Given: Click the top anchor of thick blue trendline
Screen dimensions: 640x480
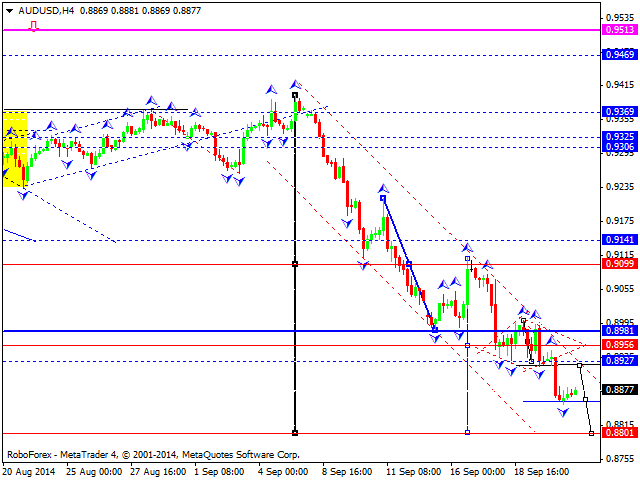Looking at the screenshot, I should click(x=383, y=198).
